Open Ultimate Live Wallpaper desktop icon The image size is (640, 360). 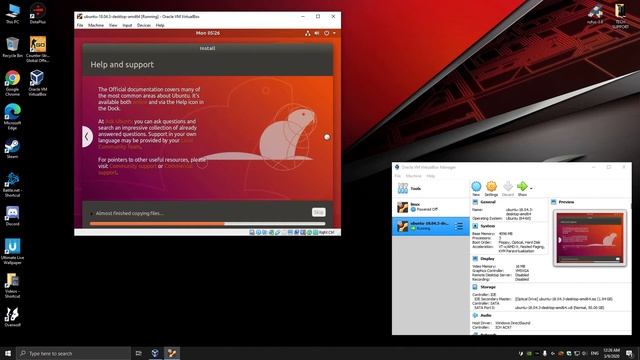(12, 251)
